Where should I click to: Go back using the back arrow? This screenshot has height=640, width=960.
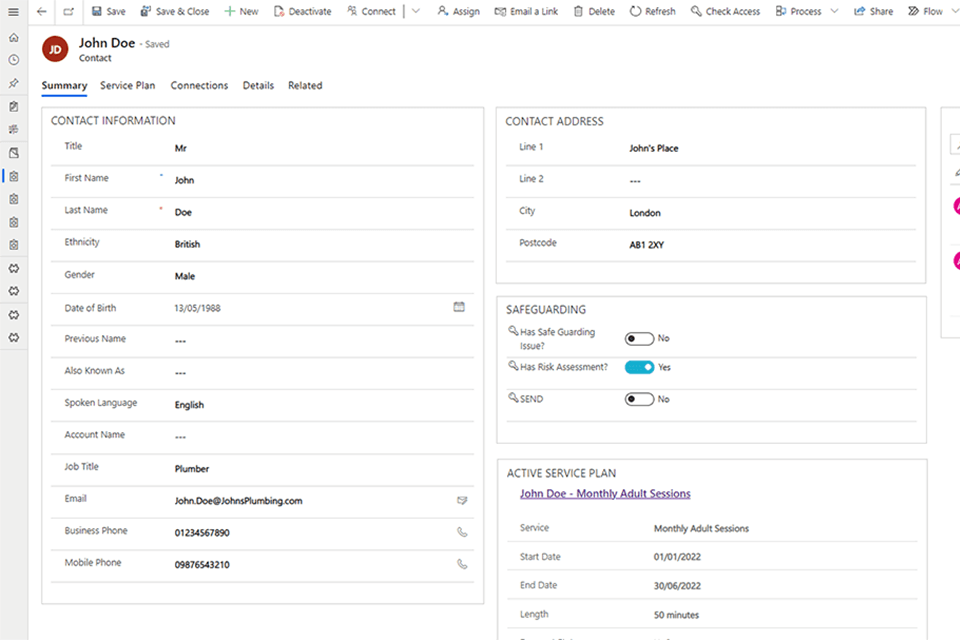tap(42, 12)
